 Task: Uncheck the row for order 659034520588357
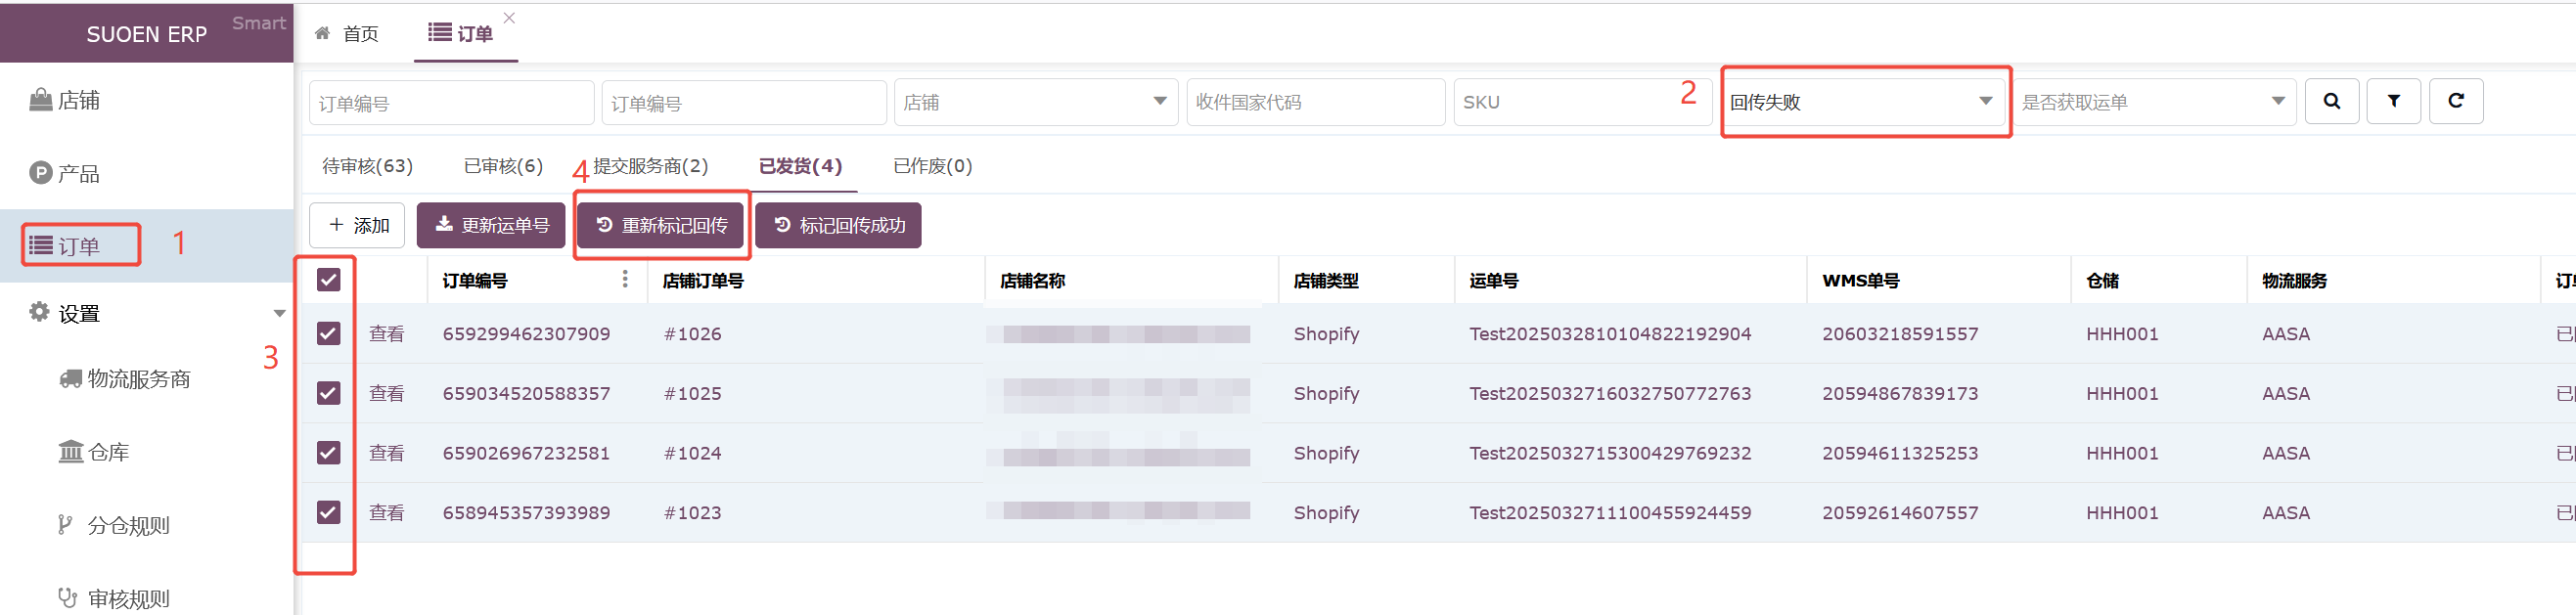tap(328, 393)
